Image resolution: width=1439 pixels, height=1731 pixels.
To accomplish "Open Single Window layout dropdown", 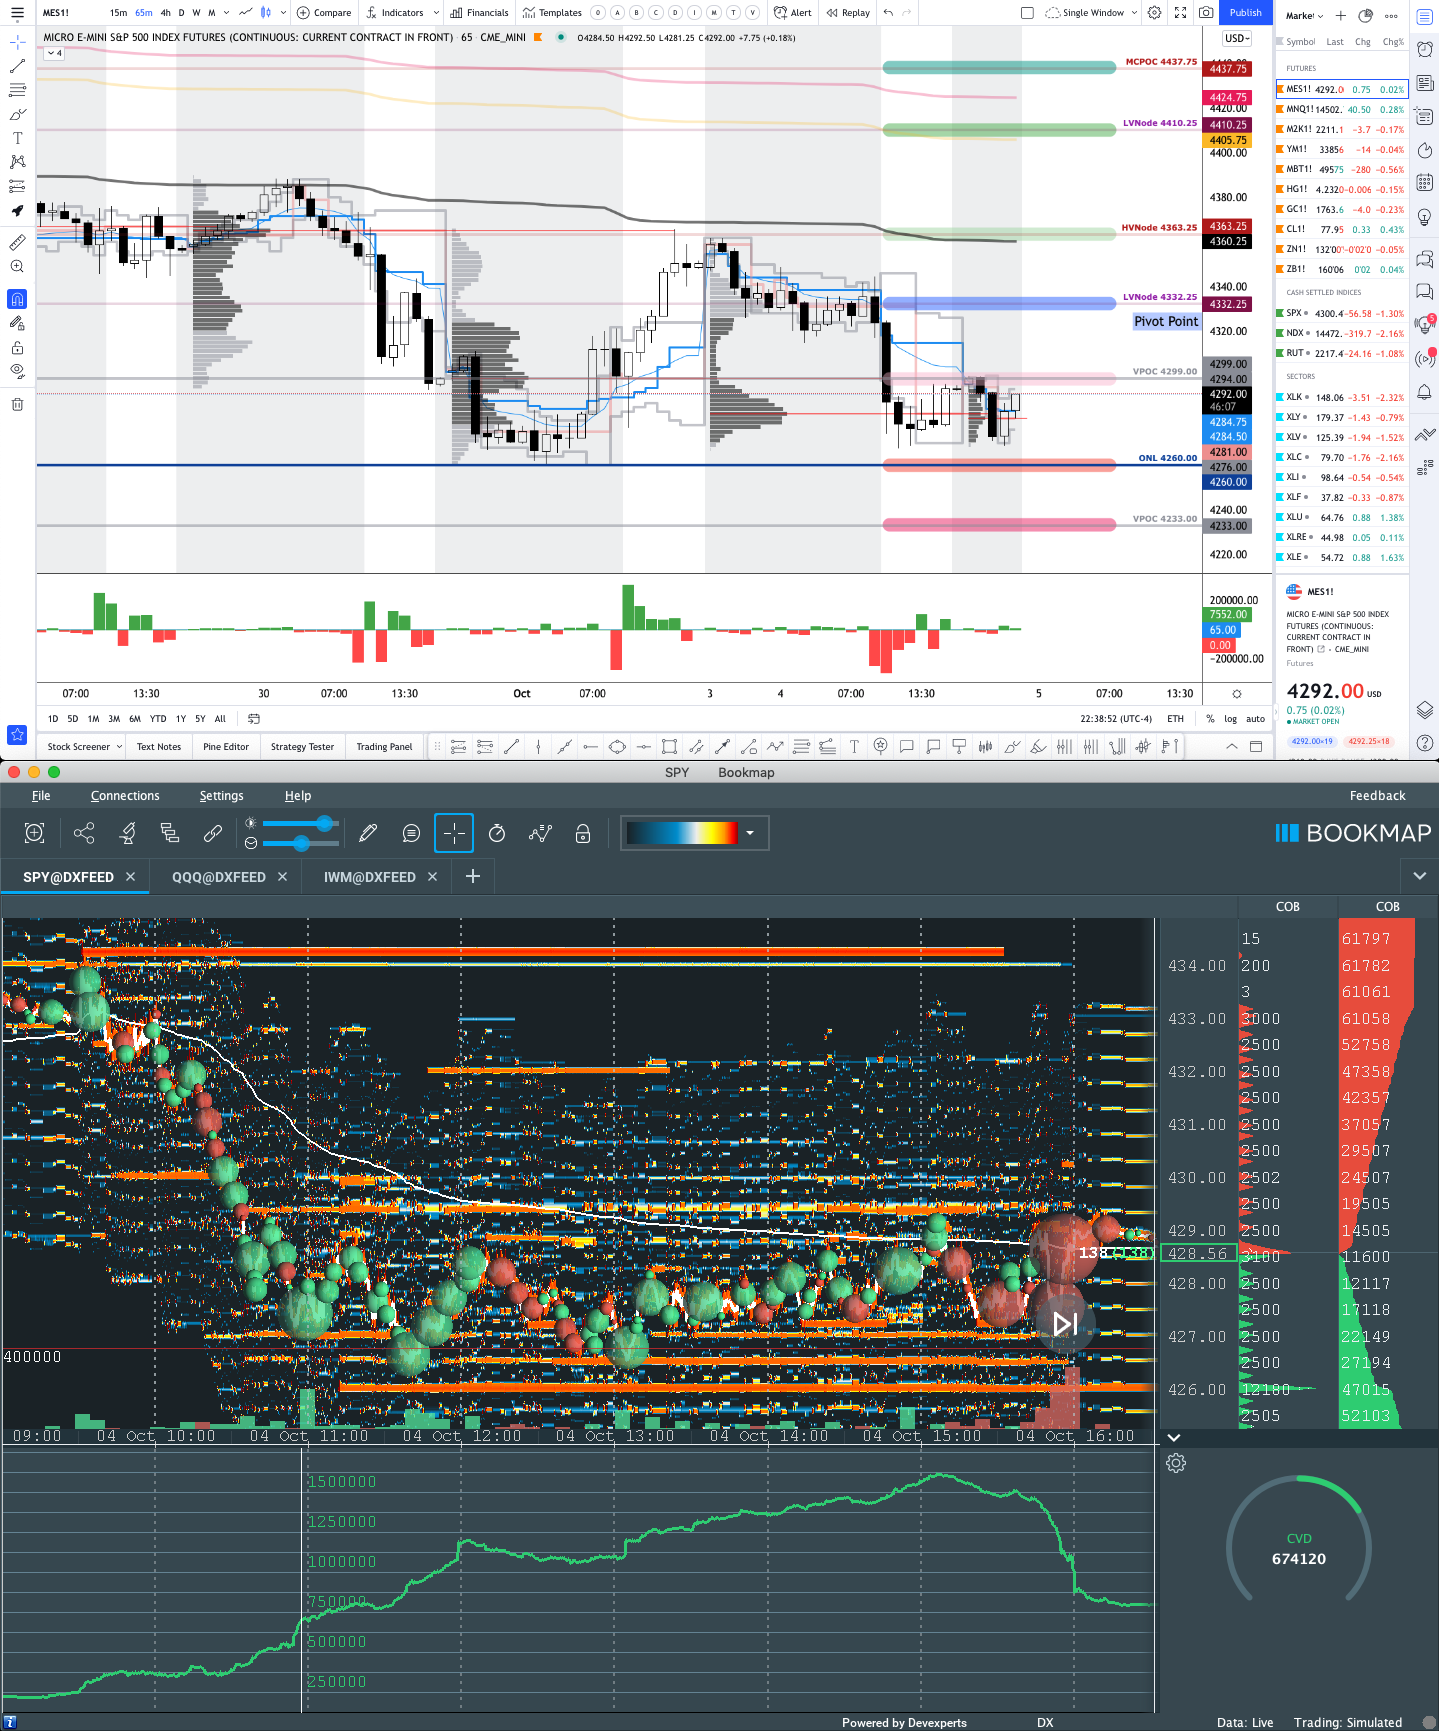I will point(1134,13).
